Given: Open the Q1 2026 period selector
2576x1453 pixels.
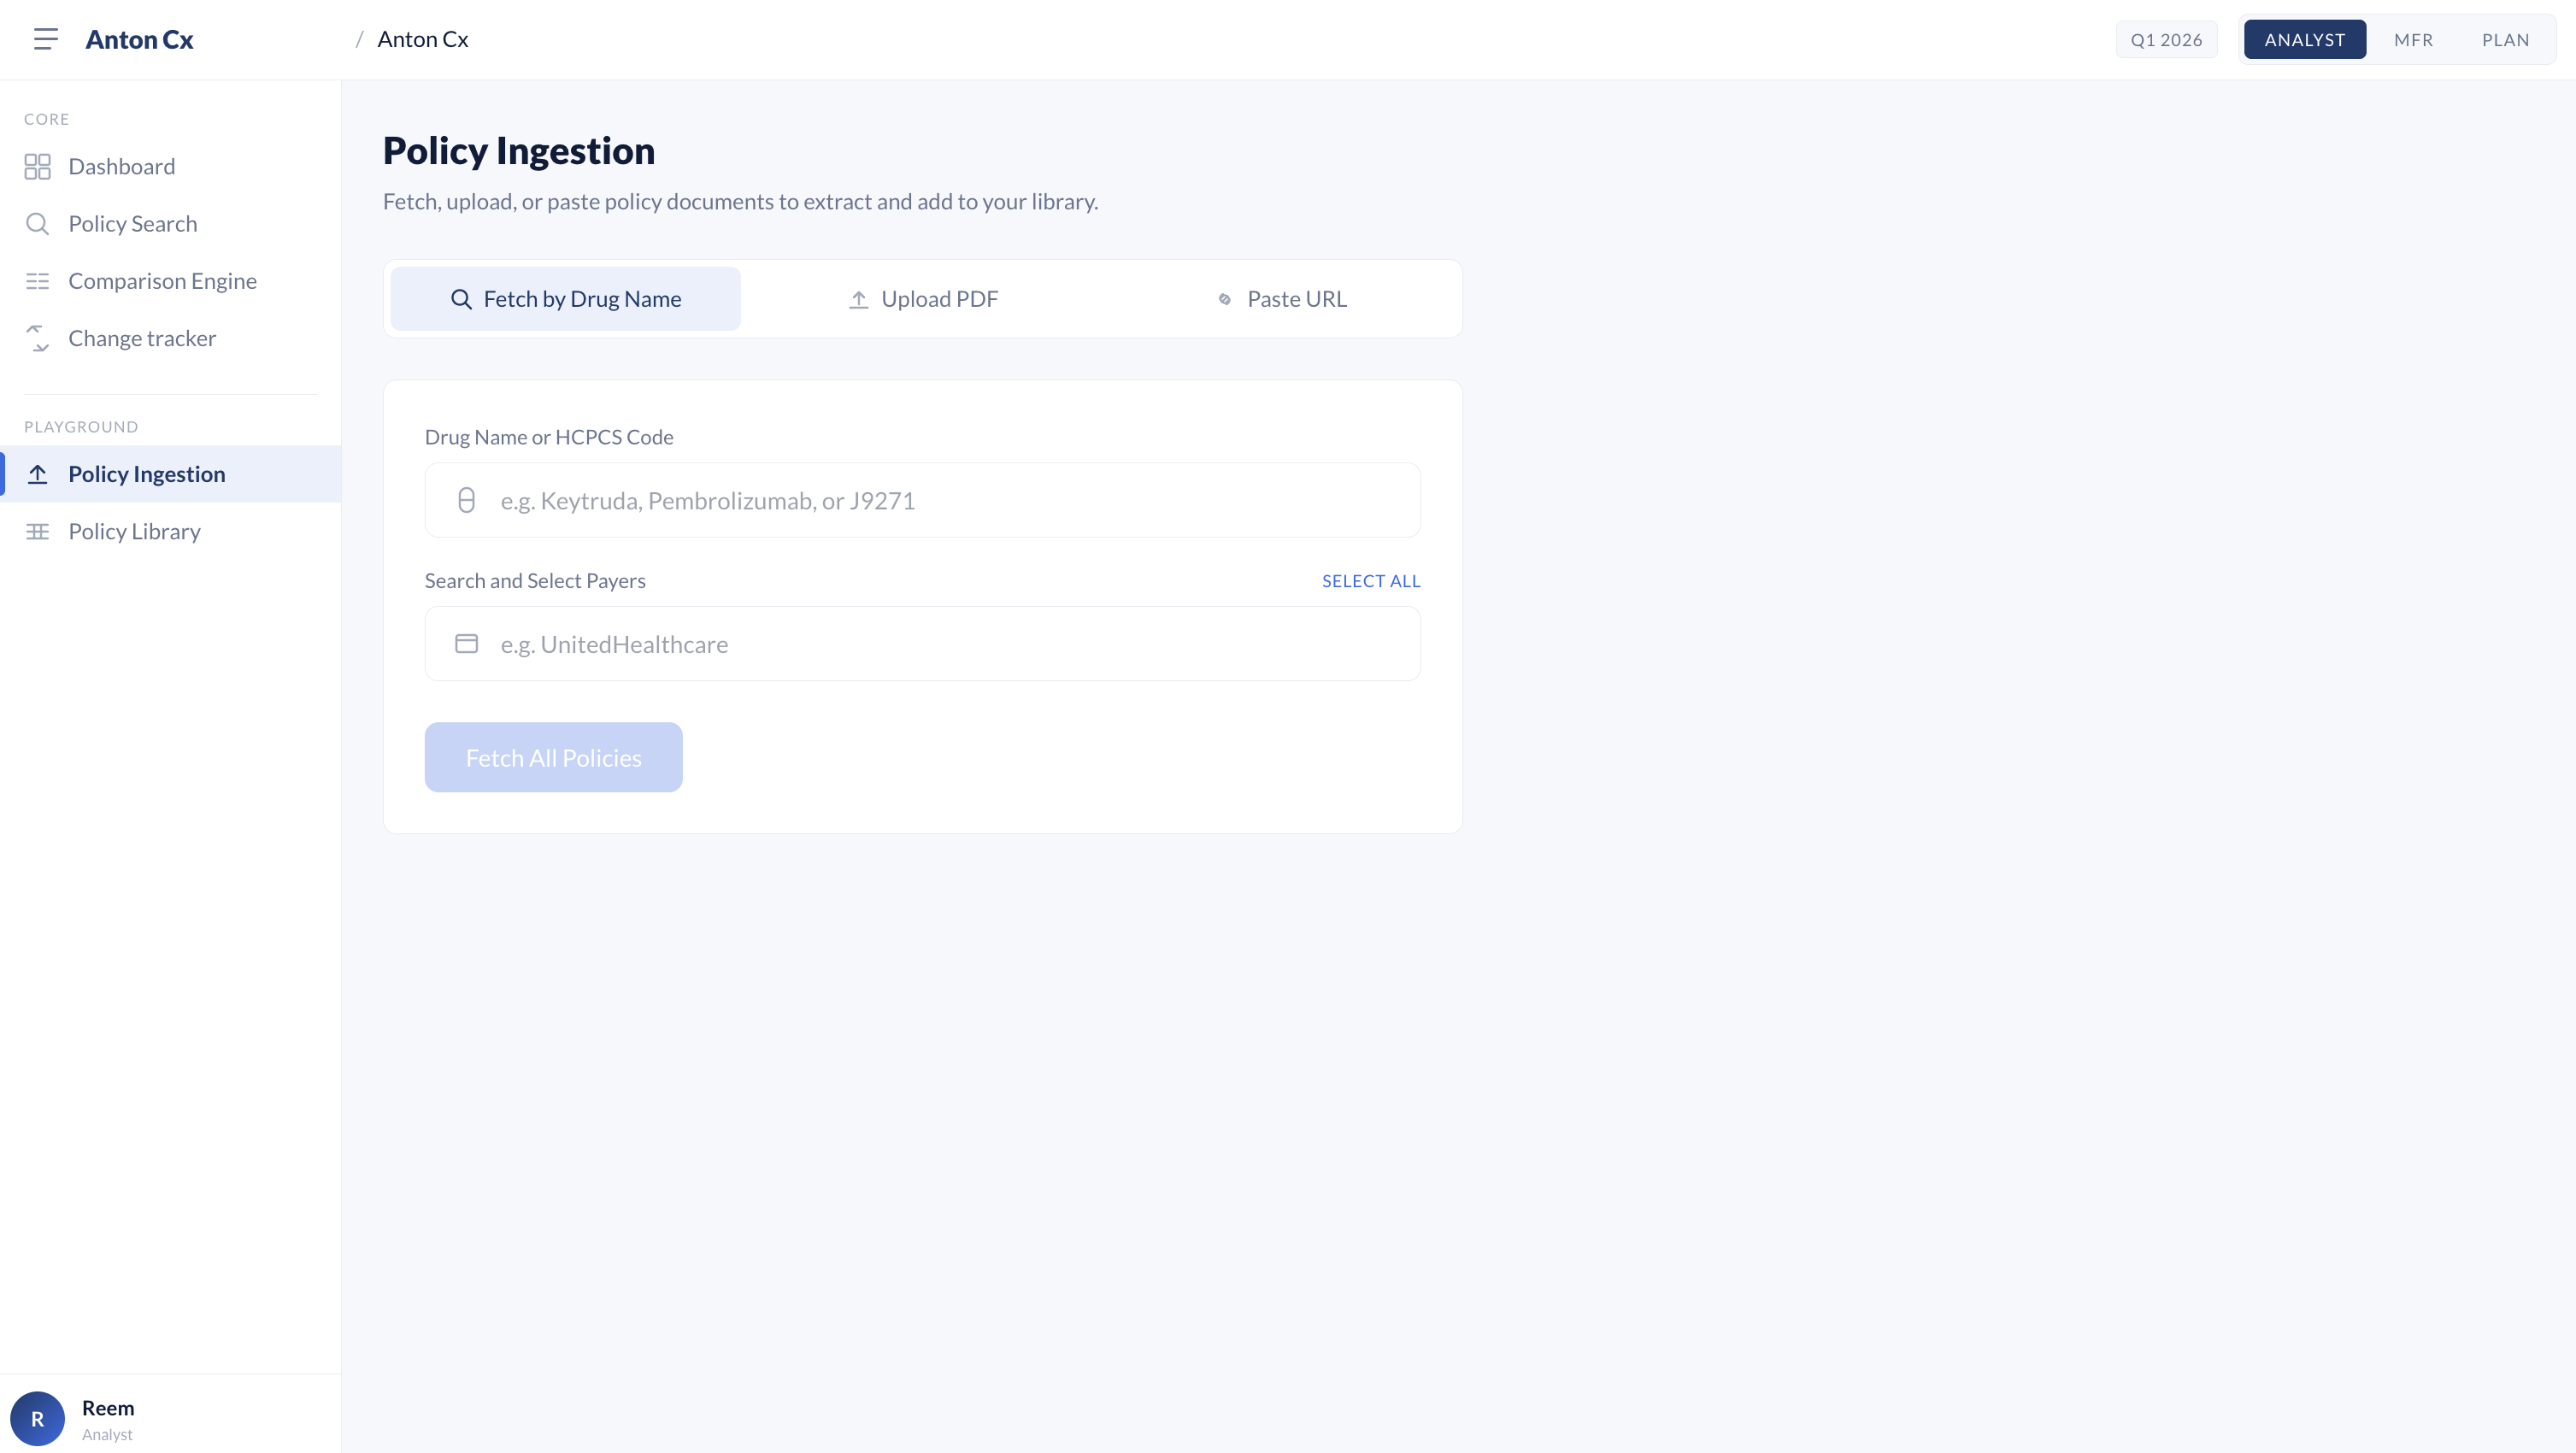Looking at the screenshot, I should [x=2166, y=40].
